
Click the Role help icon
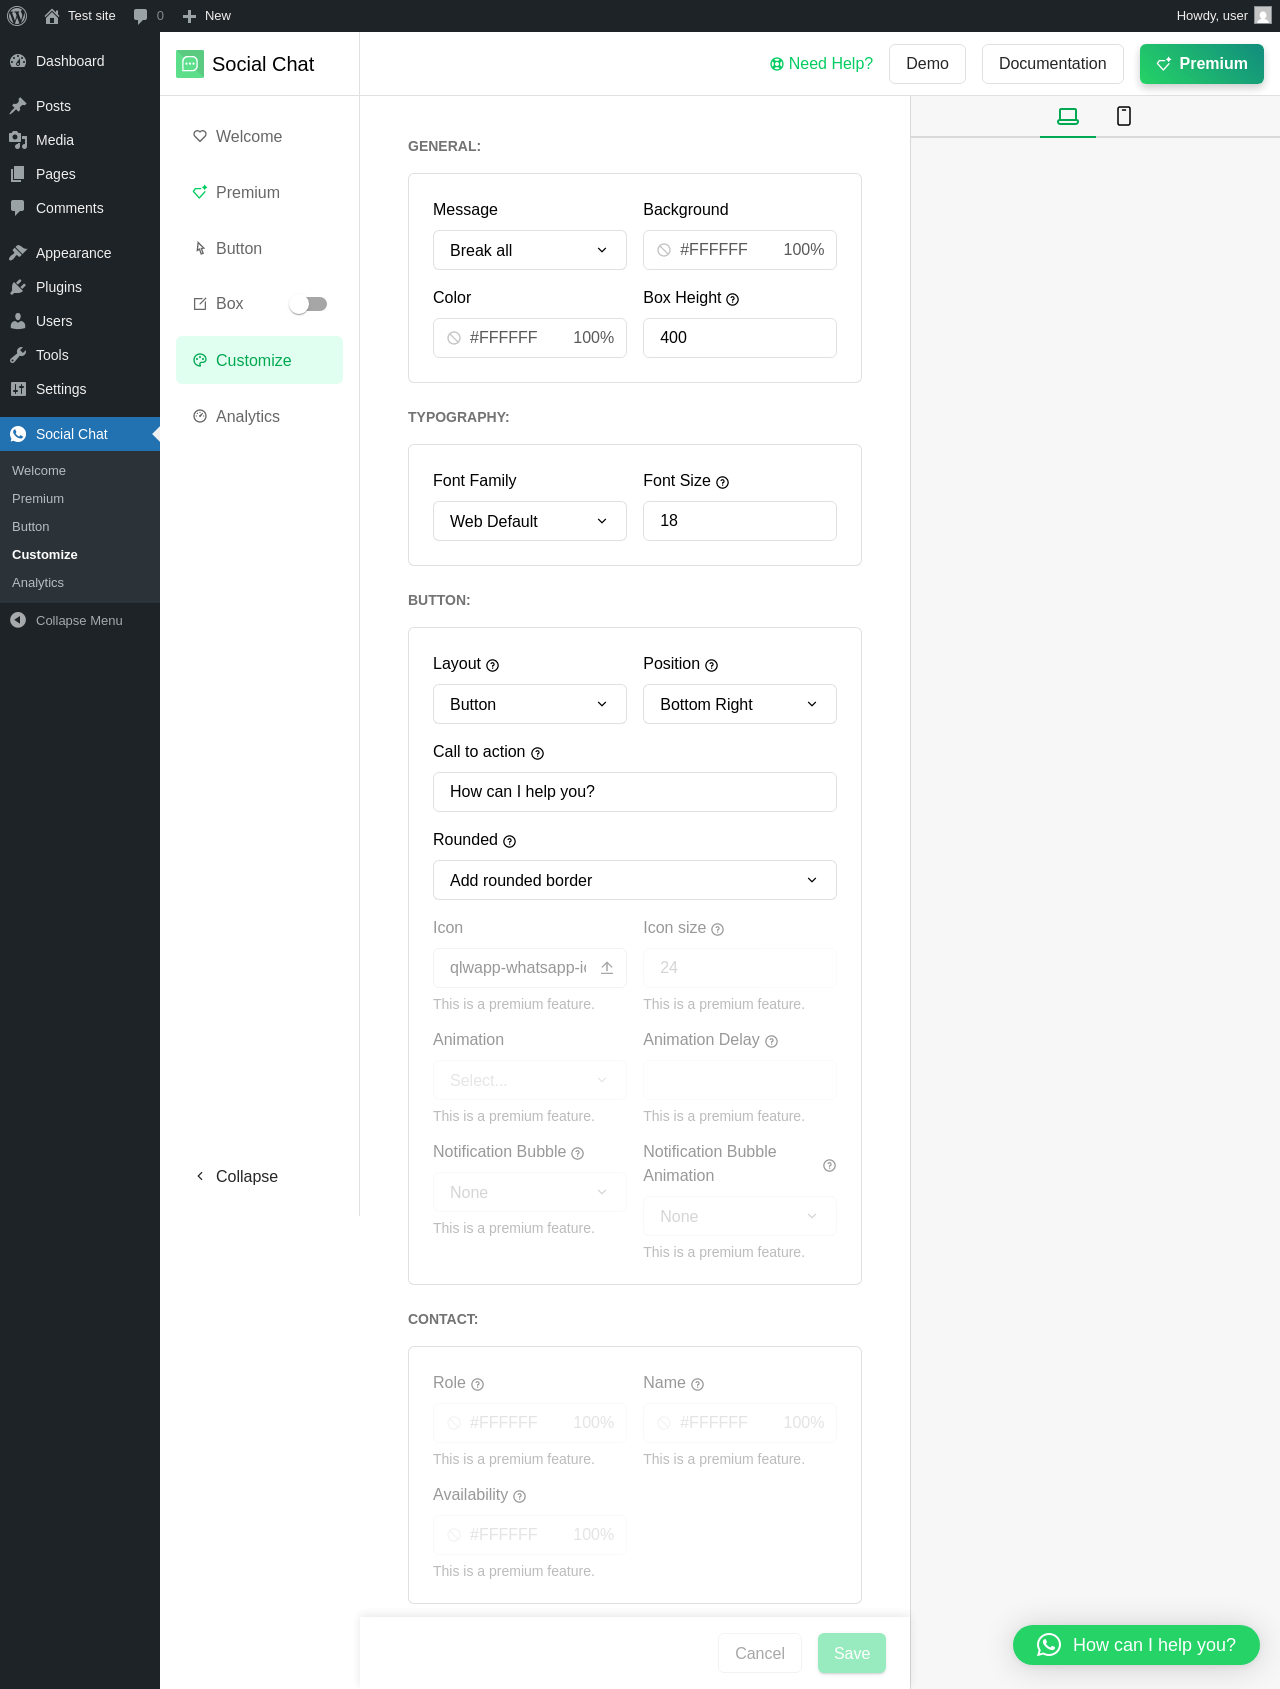coord(477,1384)
